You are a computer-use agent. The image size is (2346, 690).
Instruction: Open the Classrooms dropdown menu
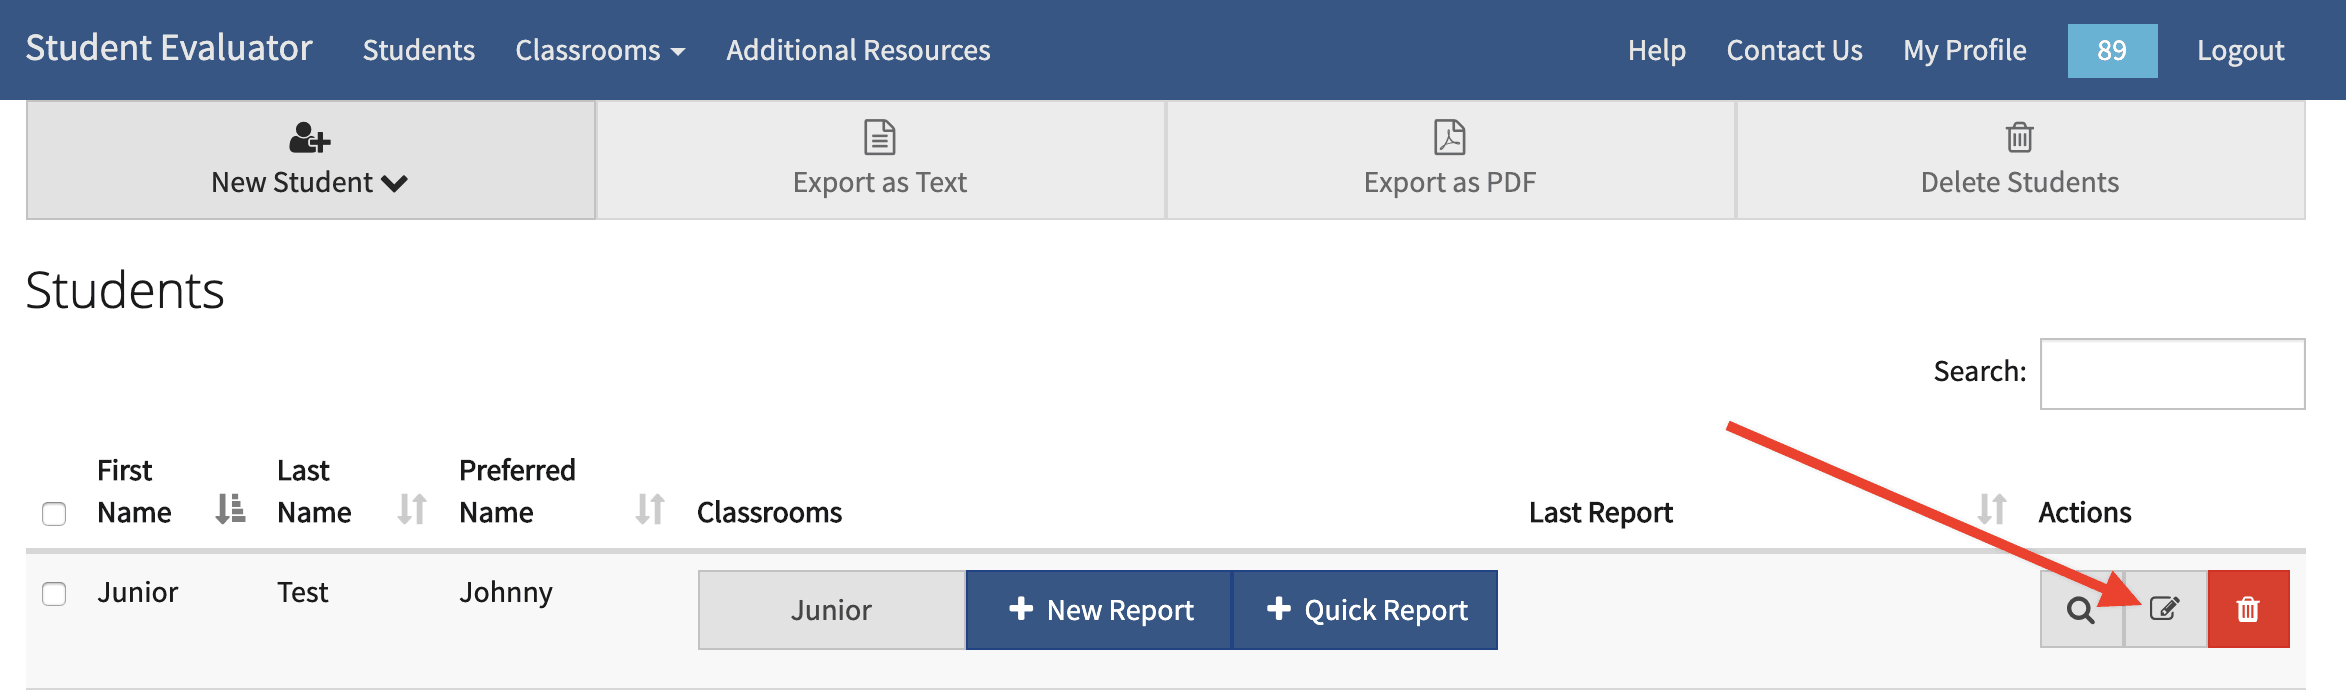pos(600,50)
